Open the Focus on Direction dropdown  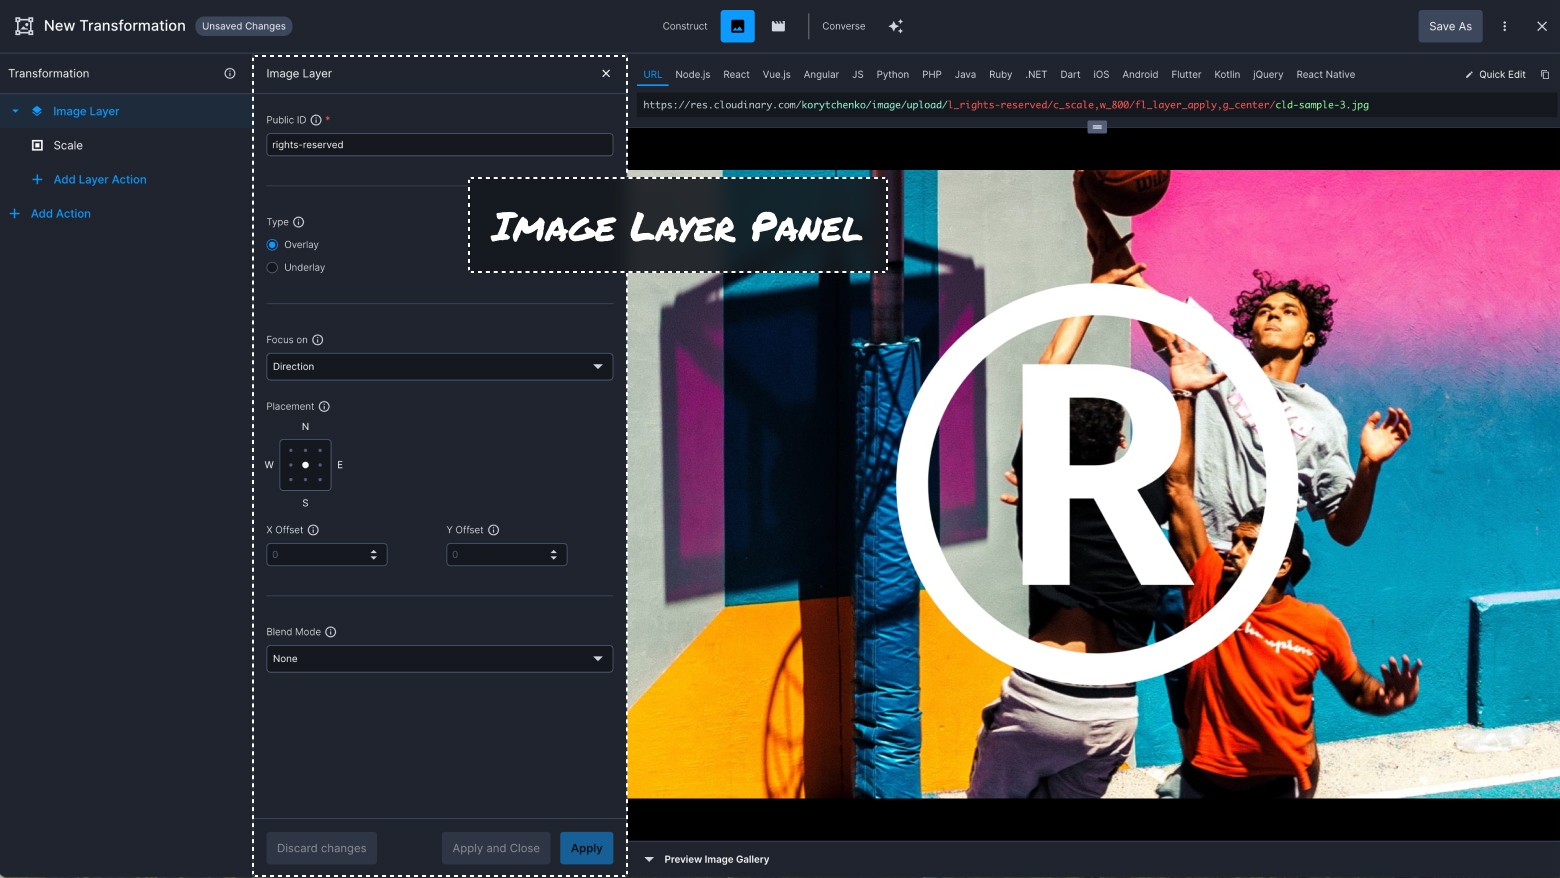(439, 366)
